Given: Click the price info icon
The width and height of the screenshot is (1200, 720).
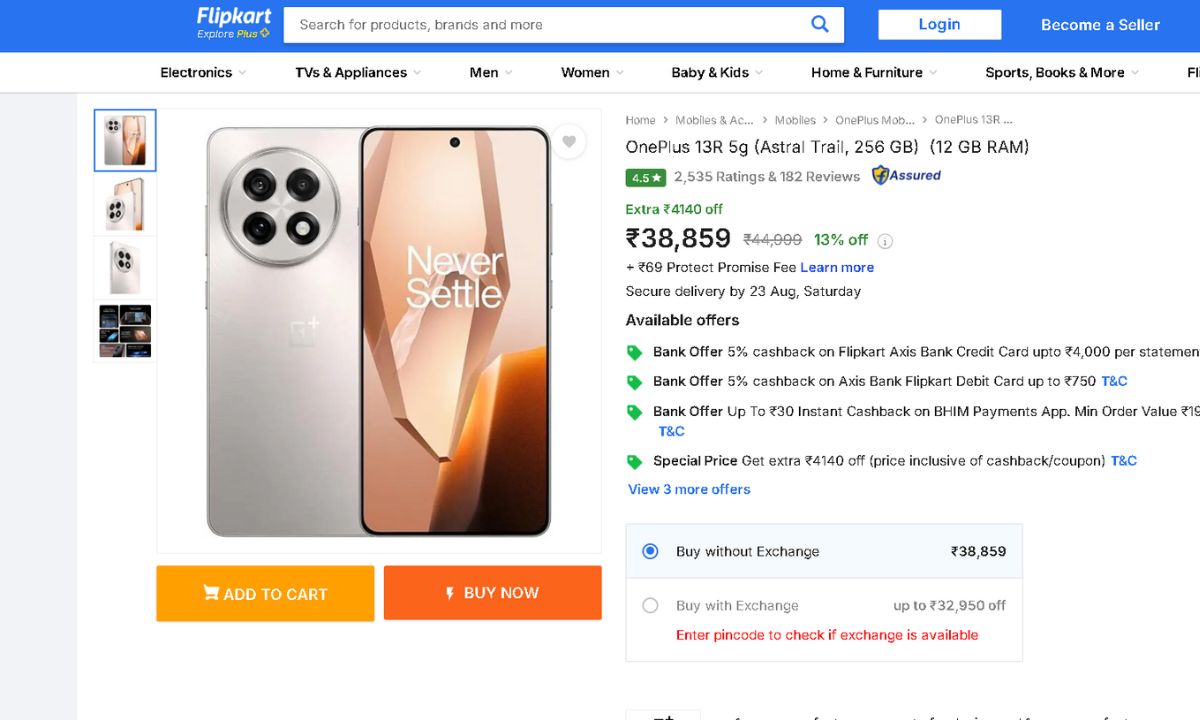Looking at the screenshot, I should [885, 241].
